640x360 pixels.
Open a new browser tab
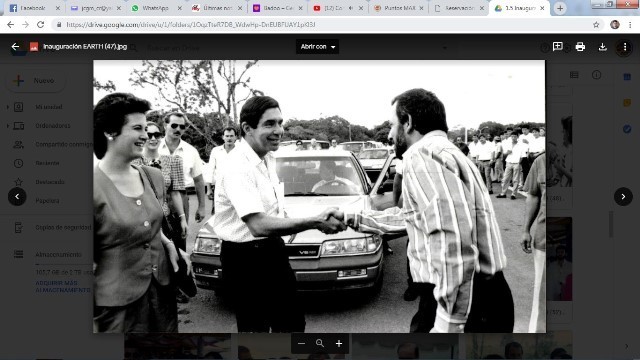click(560, 8)
